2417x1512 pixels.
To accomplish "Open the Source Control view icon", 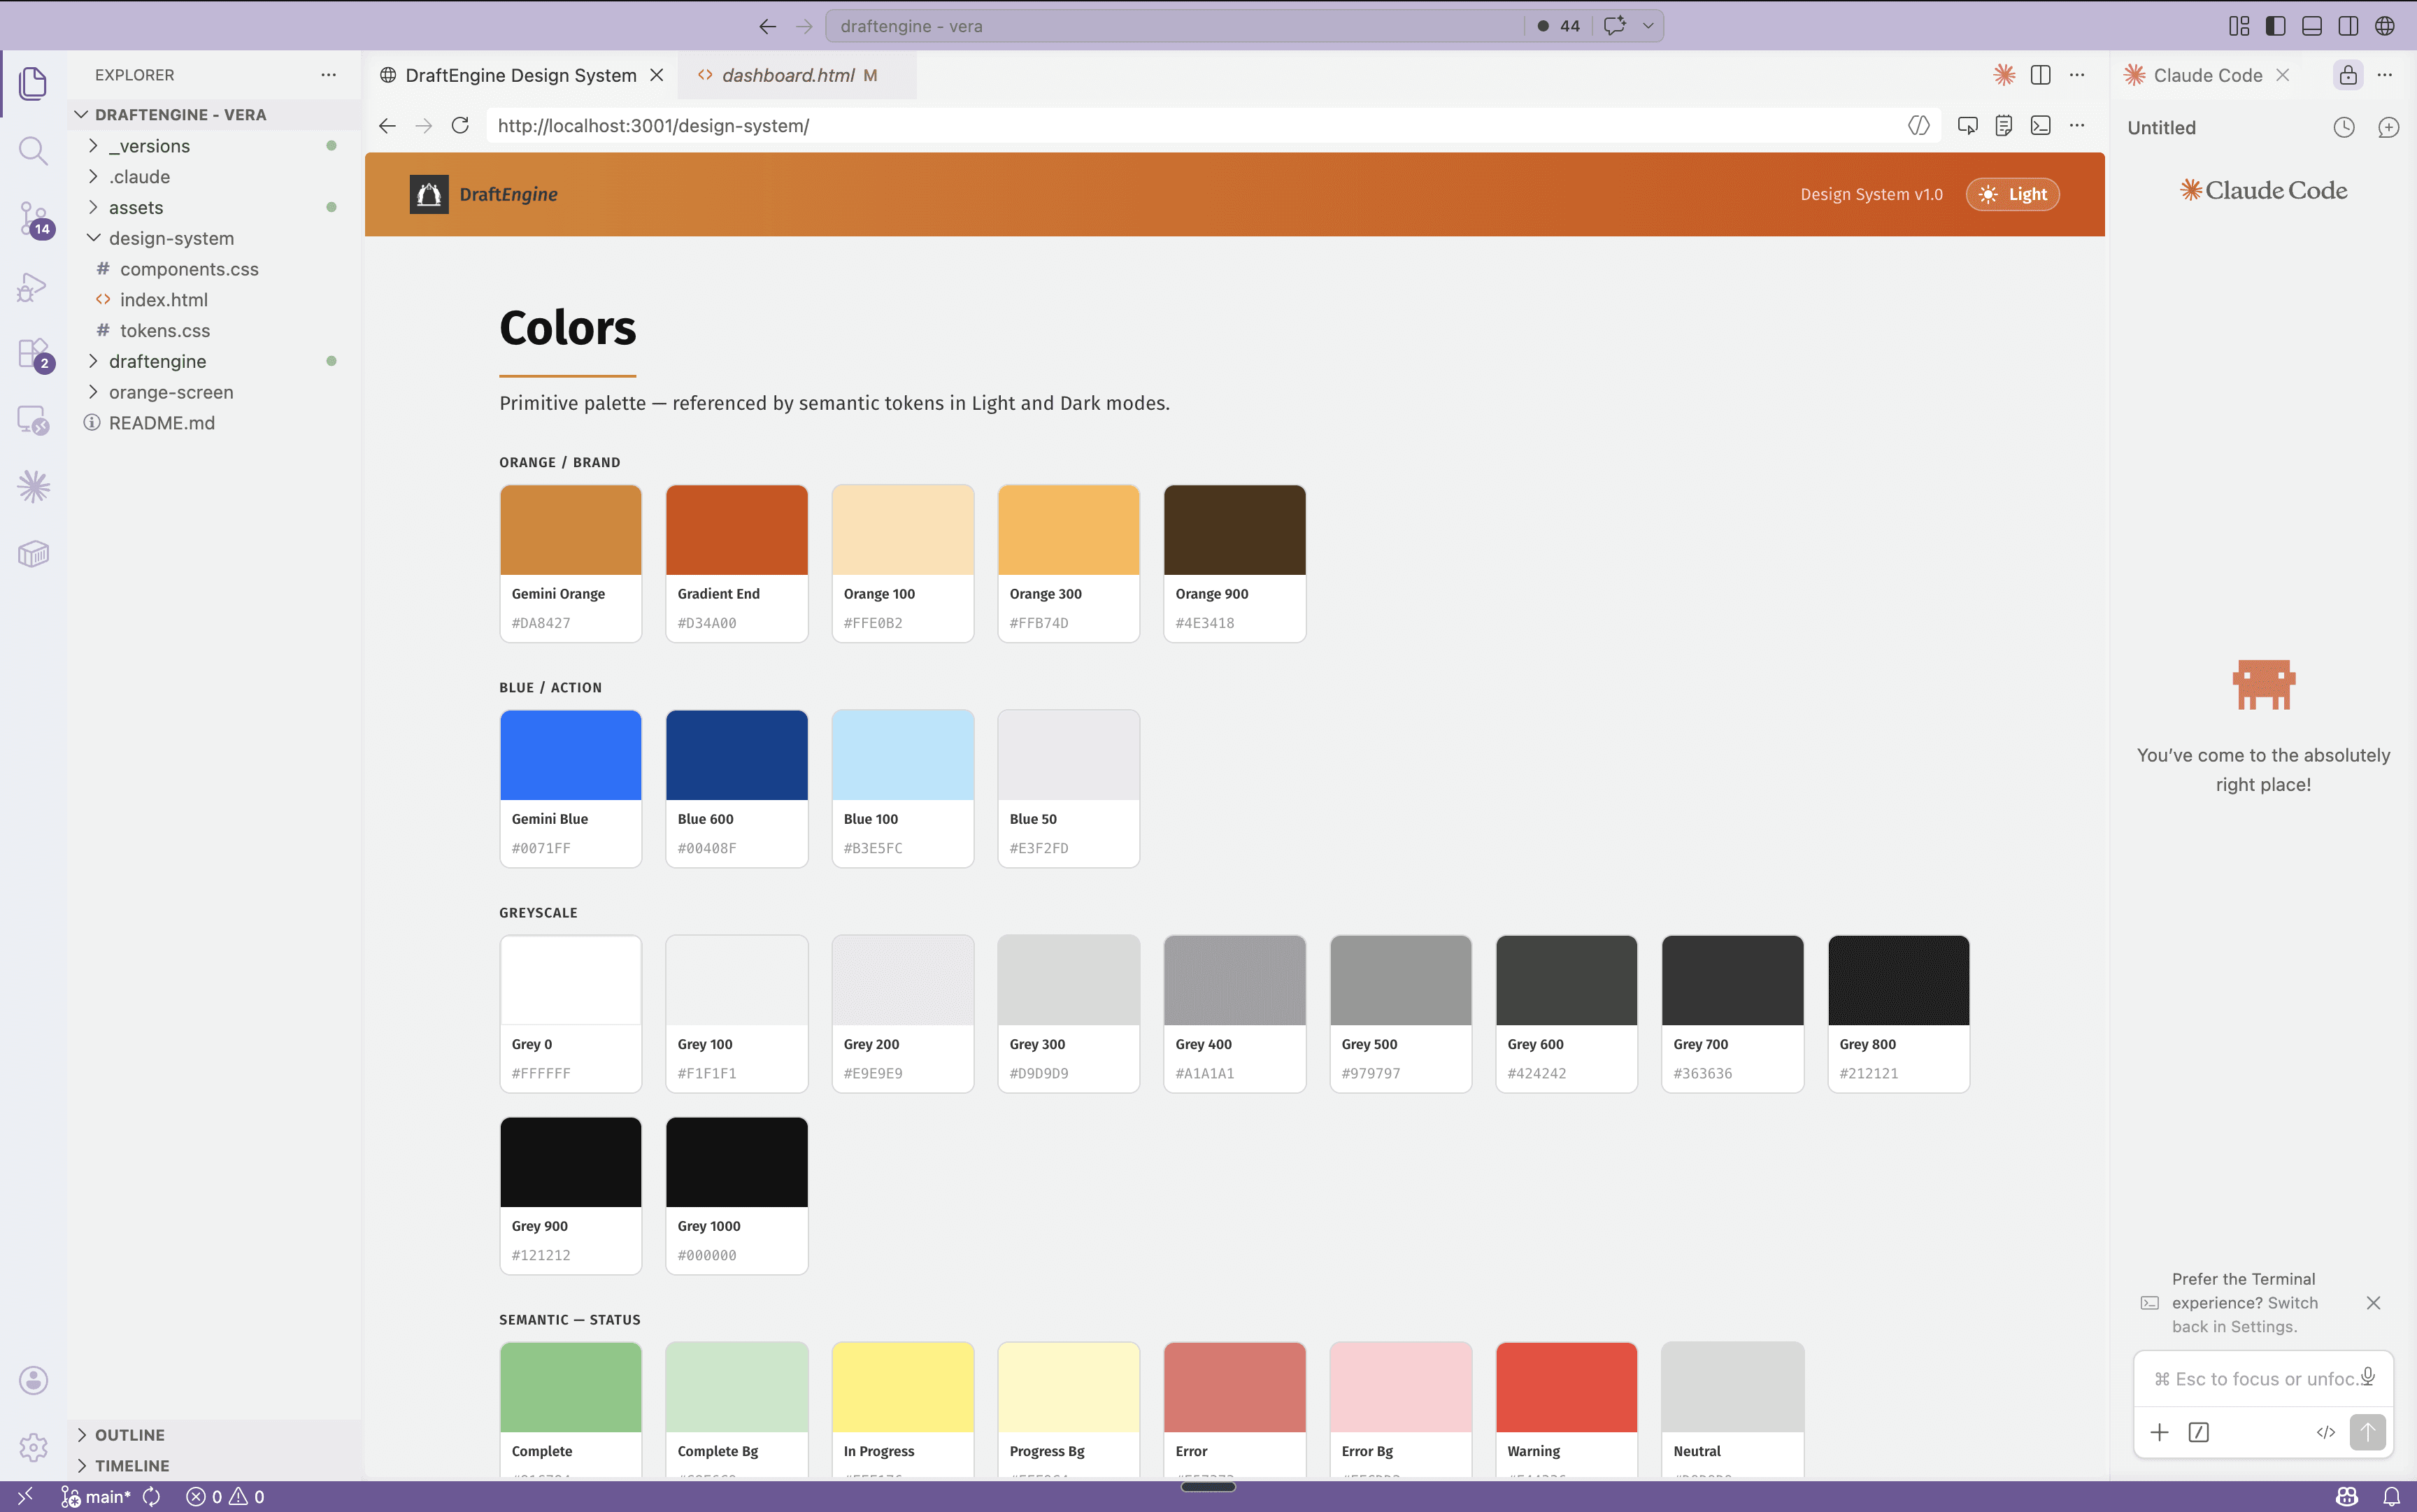I will click(33, 218).
